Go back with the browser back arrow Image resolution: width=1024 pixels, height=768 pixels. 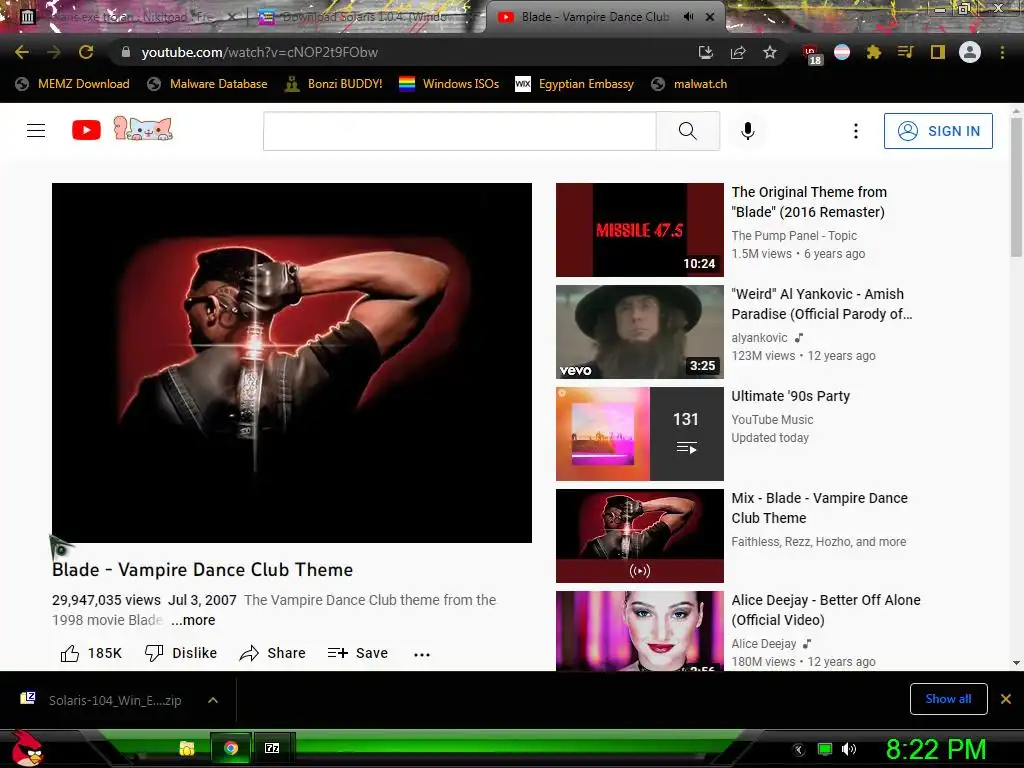22,52
